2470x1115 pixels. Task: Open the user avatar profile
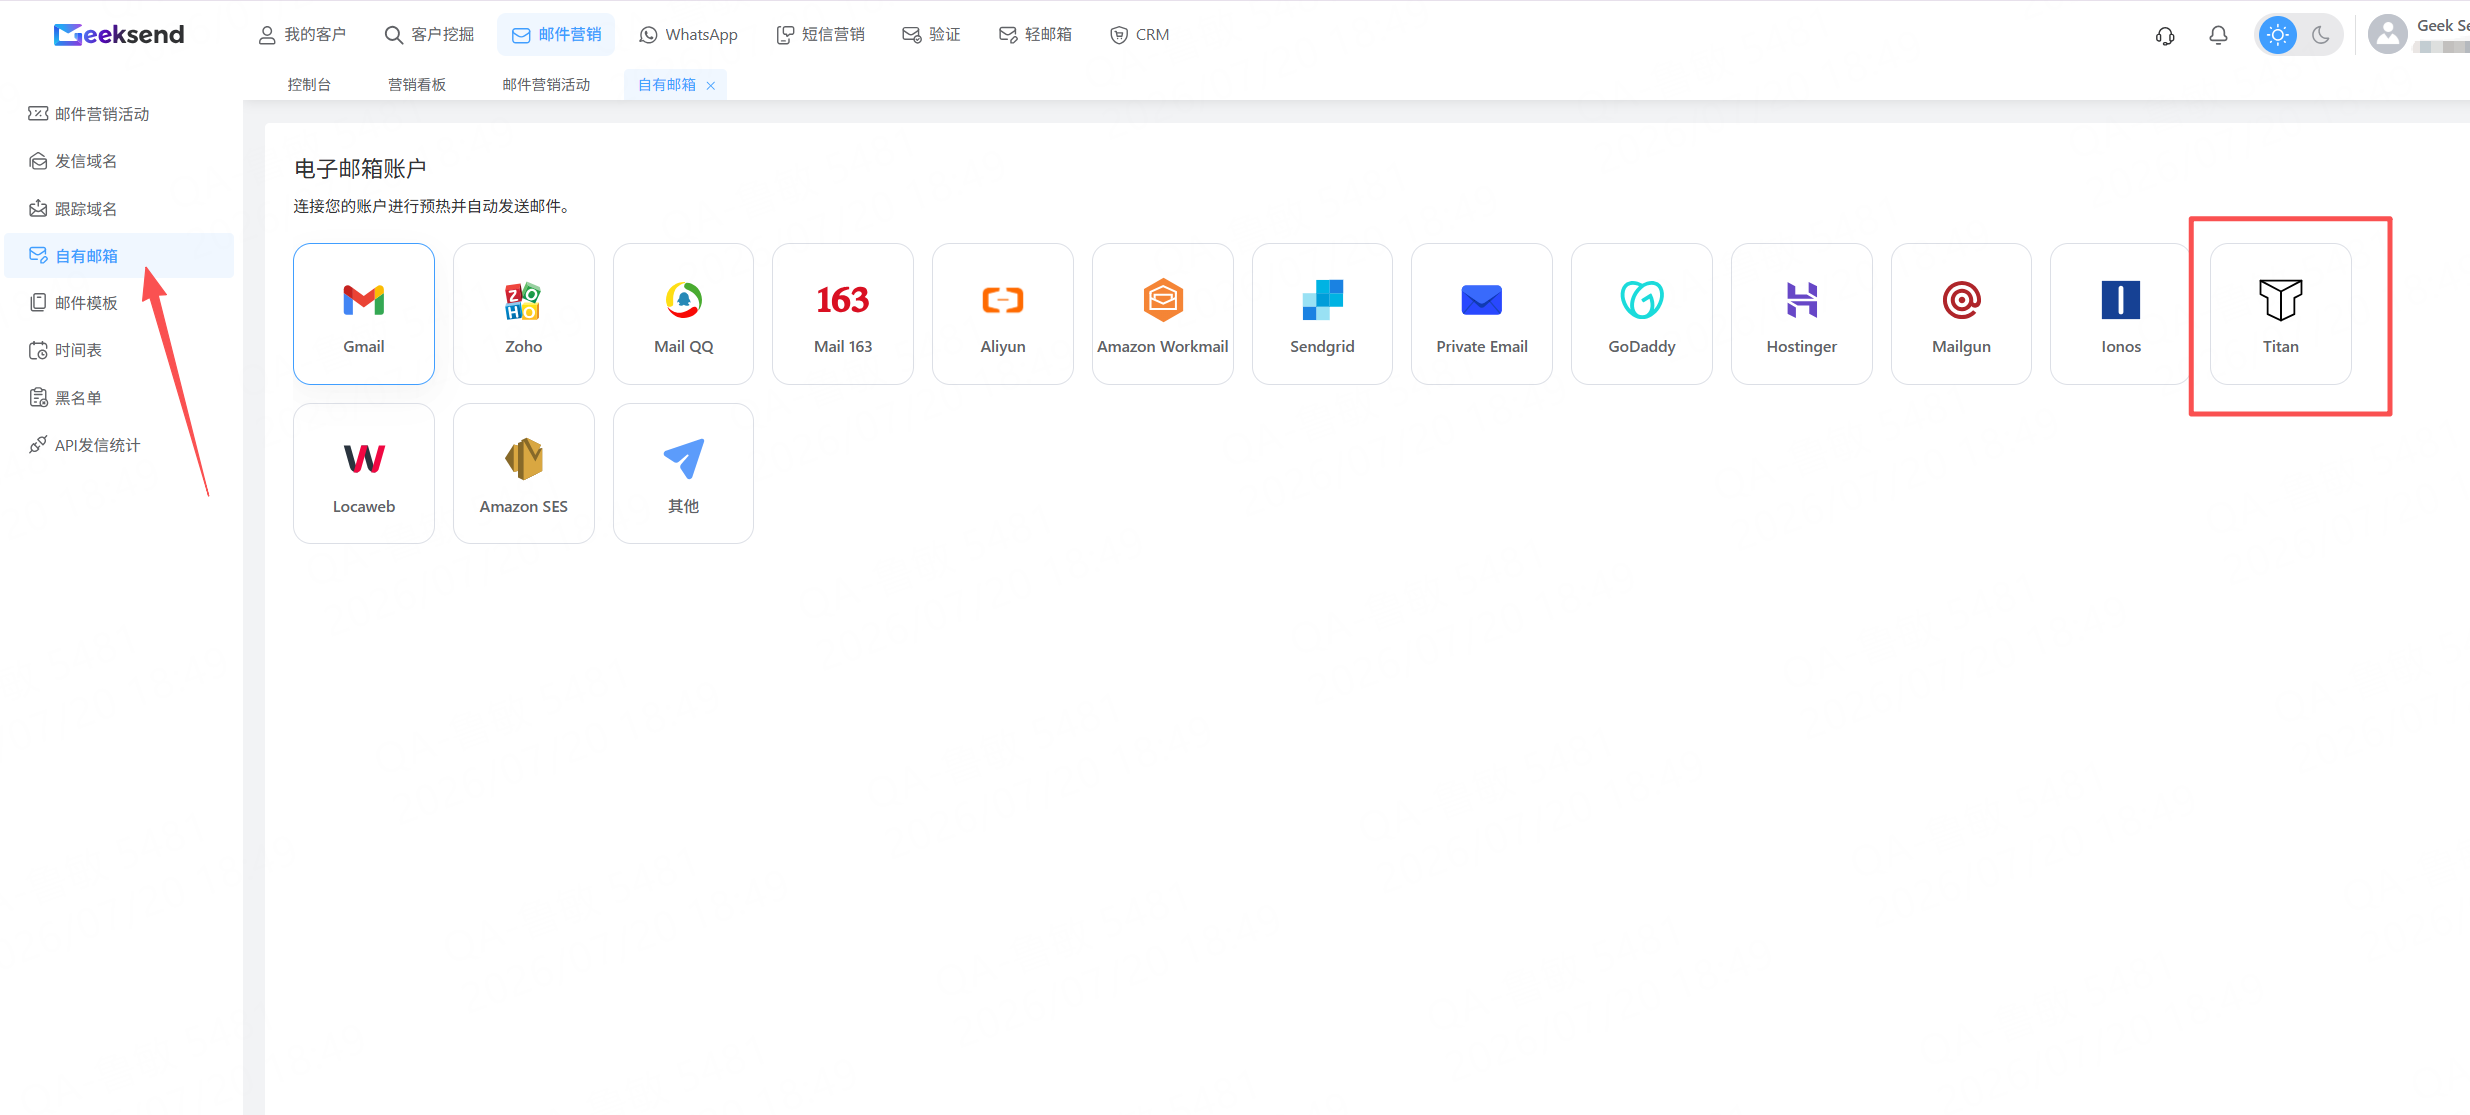click(x=2387, y=35)
